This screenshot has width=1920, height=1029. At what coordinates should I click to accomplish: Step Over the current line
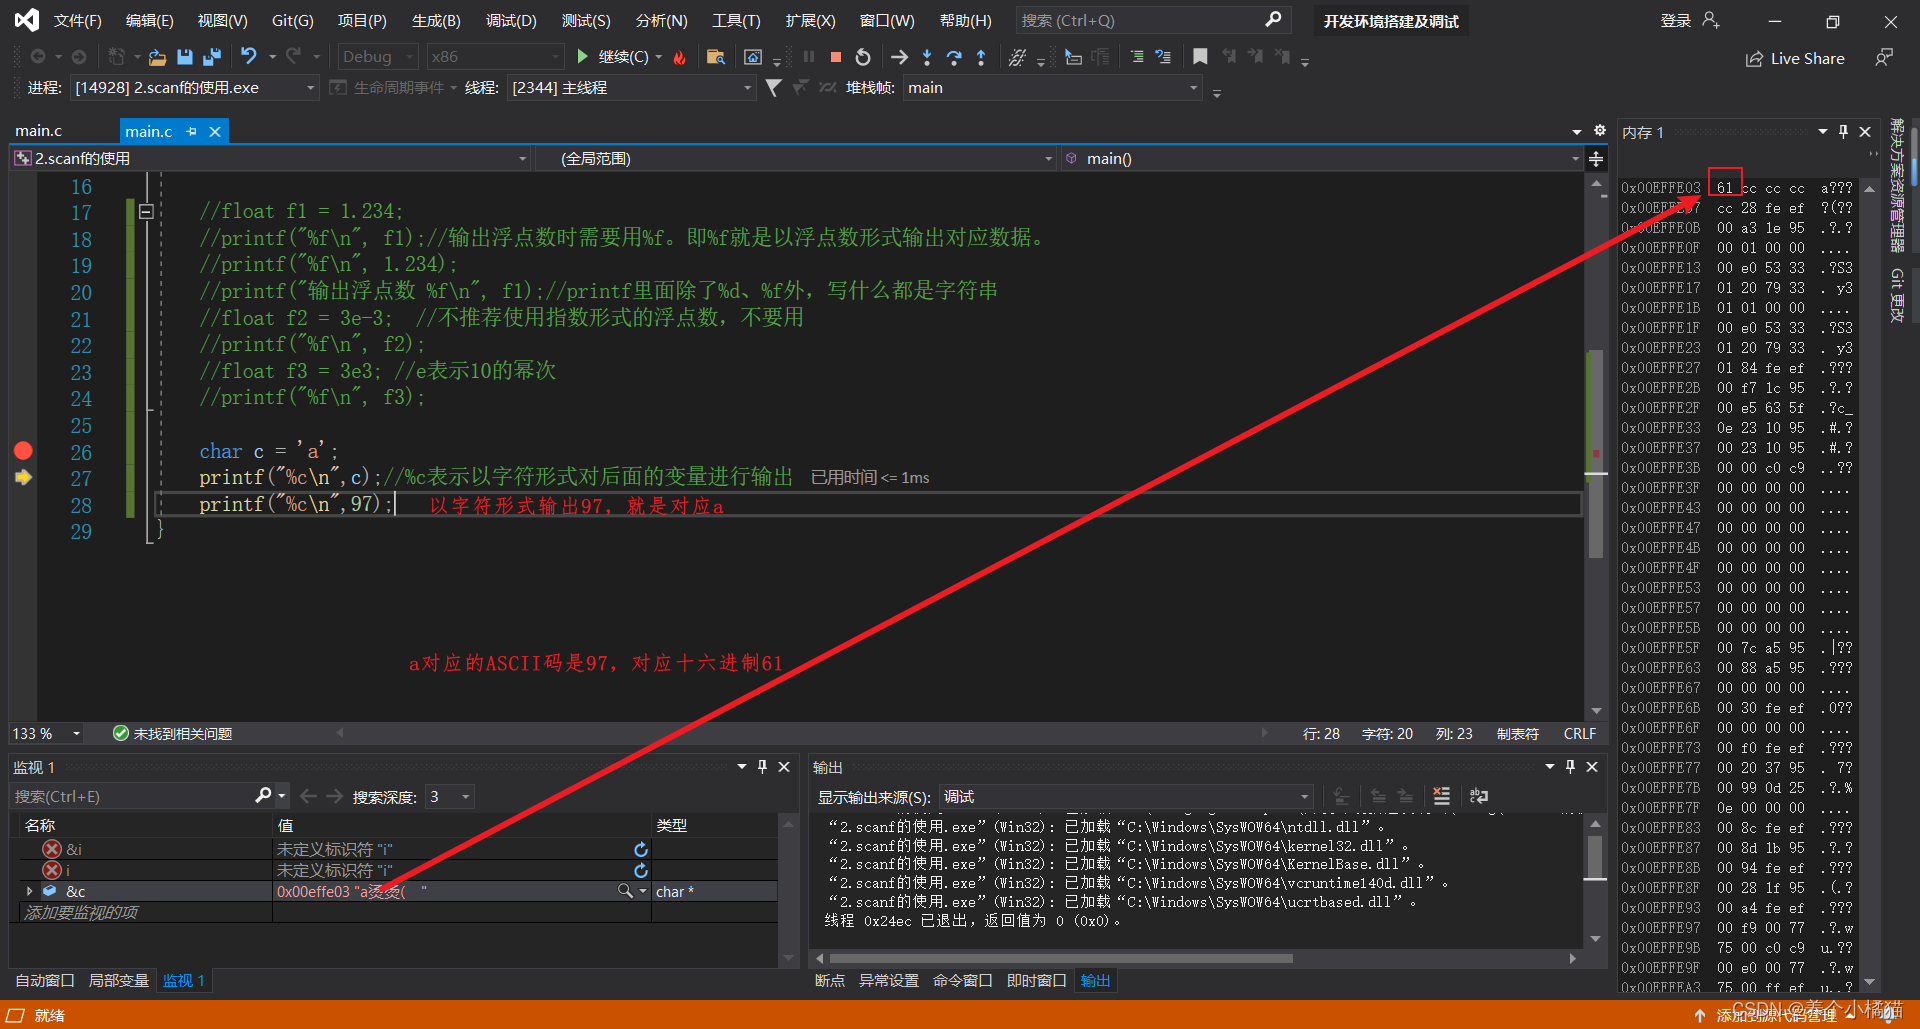(x=954, y=57)
